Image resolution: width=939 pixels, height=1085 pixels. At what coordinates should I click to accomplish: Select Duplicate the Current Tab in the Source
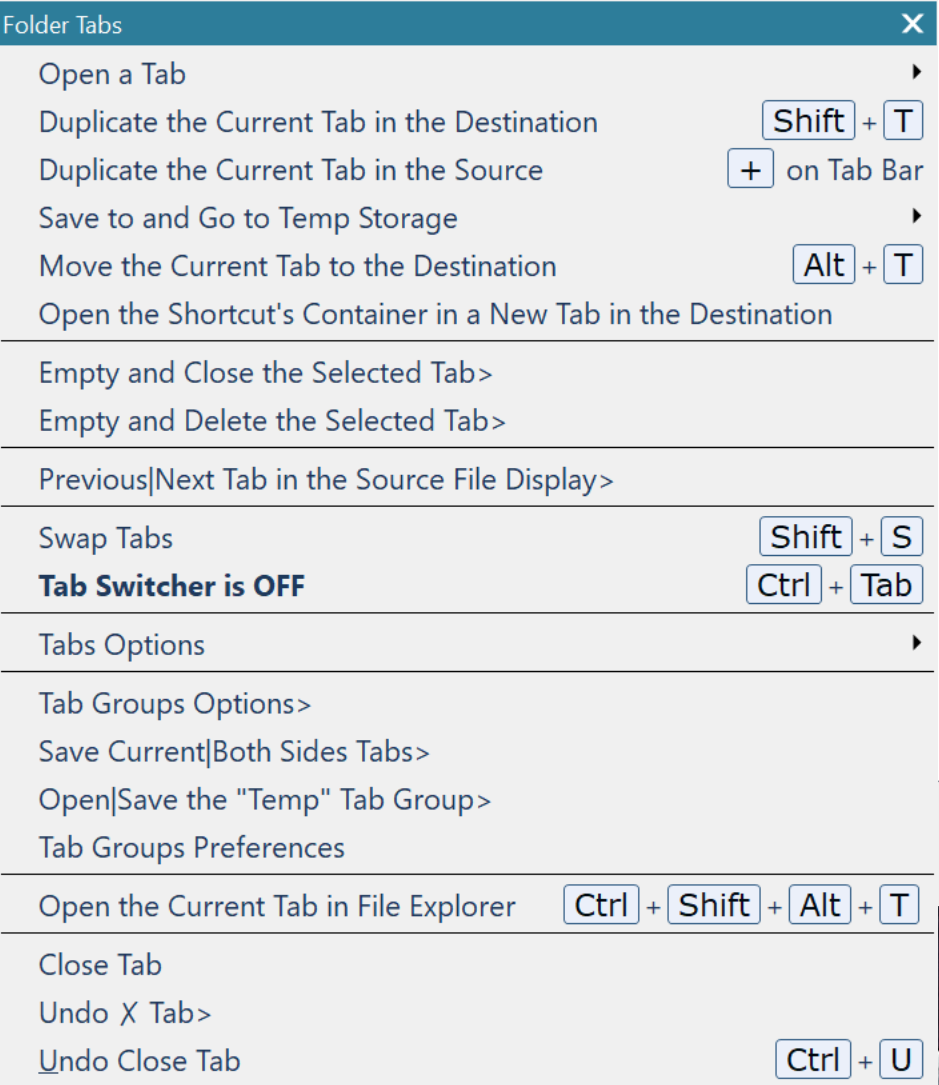pos(468,170)
